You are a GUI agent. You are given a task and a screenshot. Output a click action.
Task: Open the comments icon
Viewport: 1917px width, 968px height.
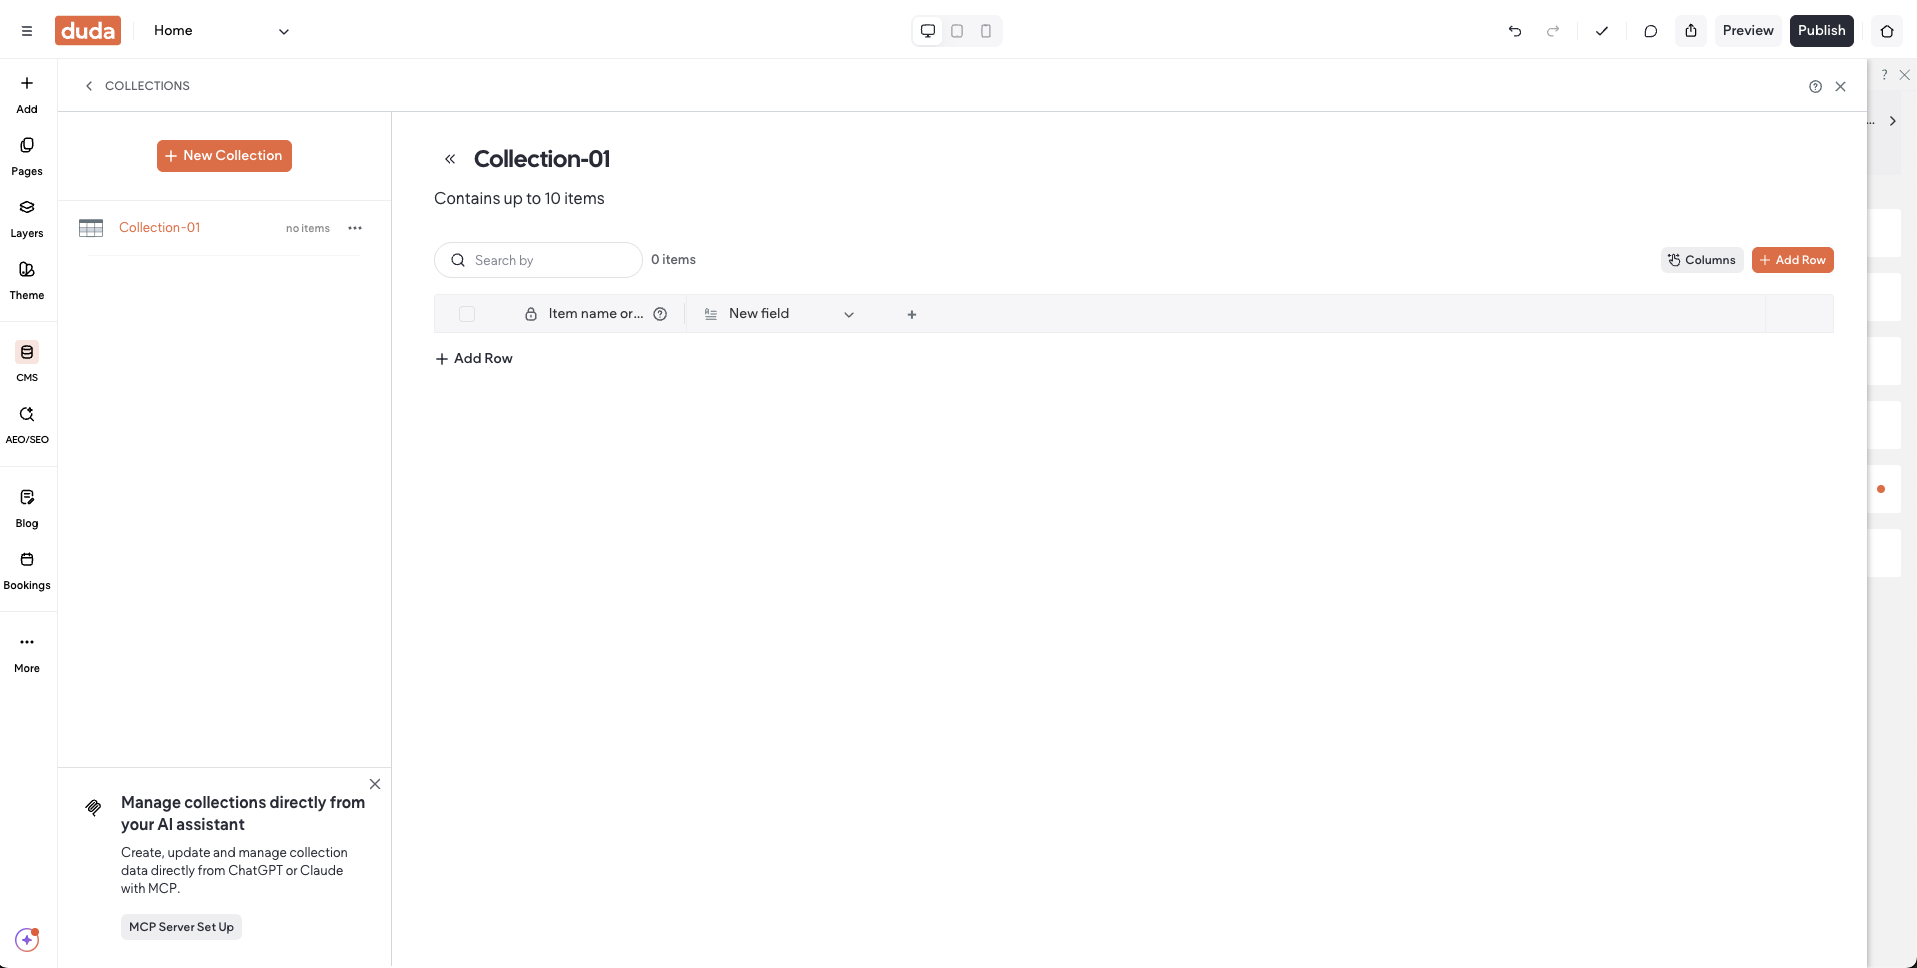[1651, 31]
